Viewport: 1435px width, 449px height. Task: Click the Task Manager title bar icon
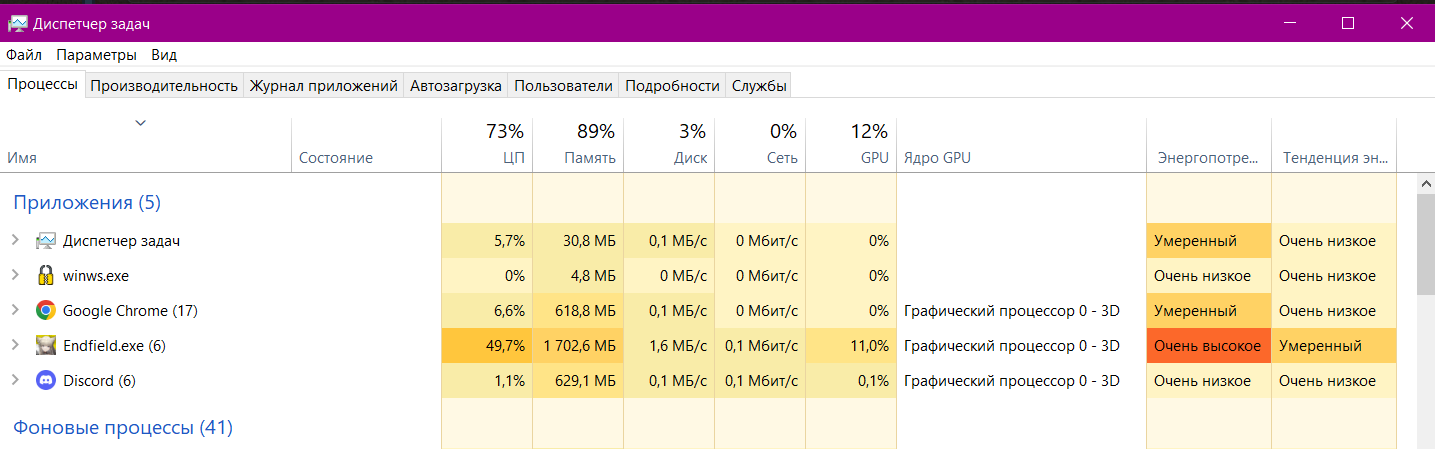click(x=18, y=23)
